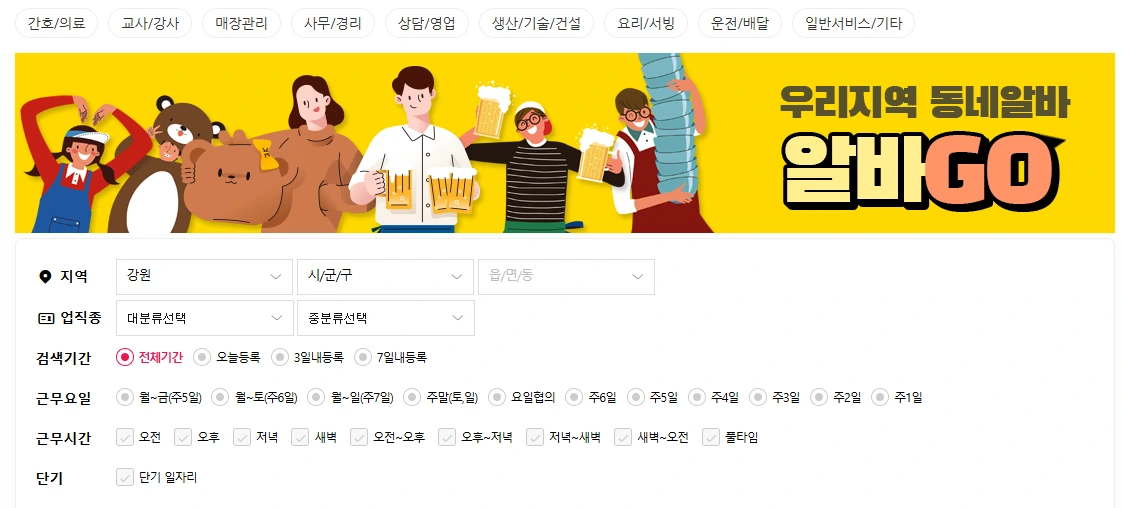
Task: Open the 읍/면/동 neighborhood dropdown
Action: click(567, 277)
